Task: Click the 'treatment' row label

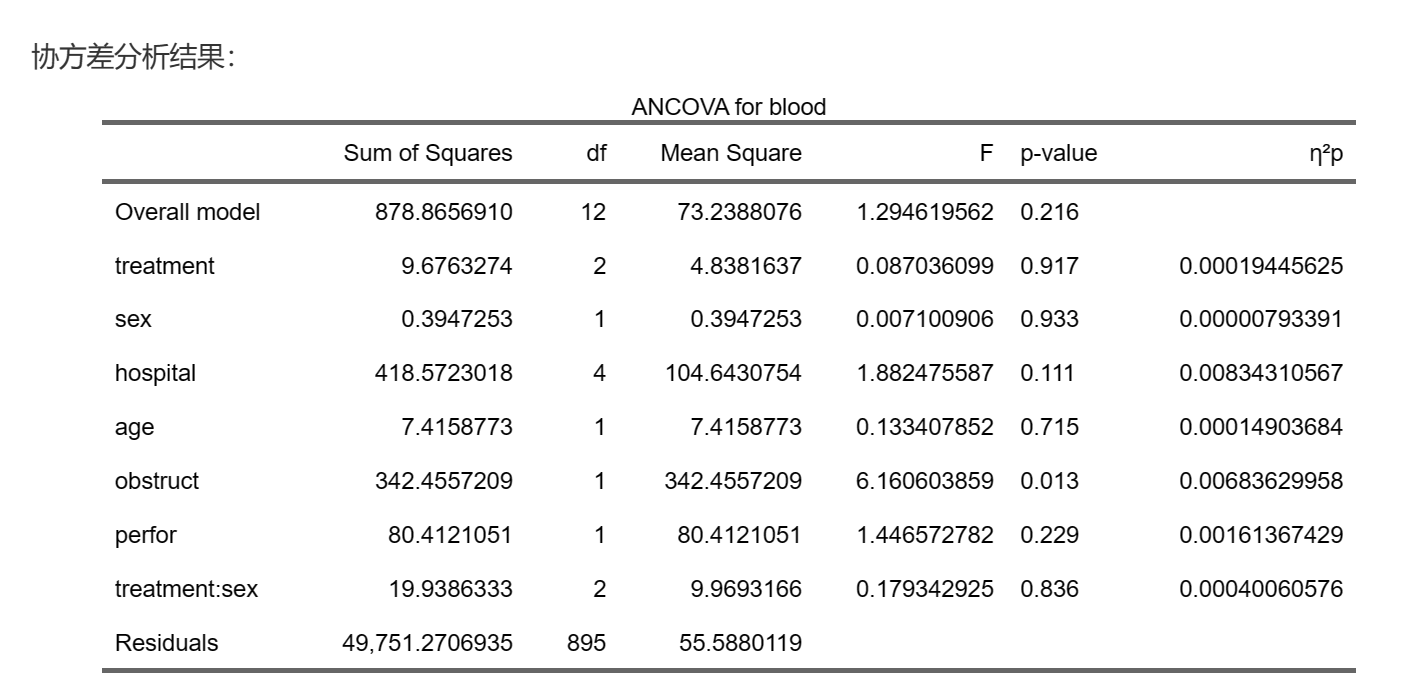Action: [164, 266]
